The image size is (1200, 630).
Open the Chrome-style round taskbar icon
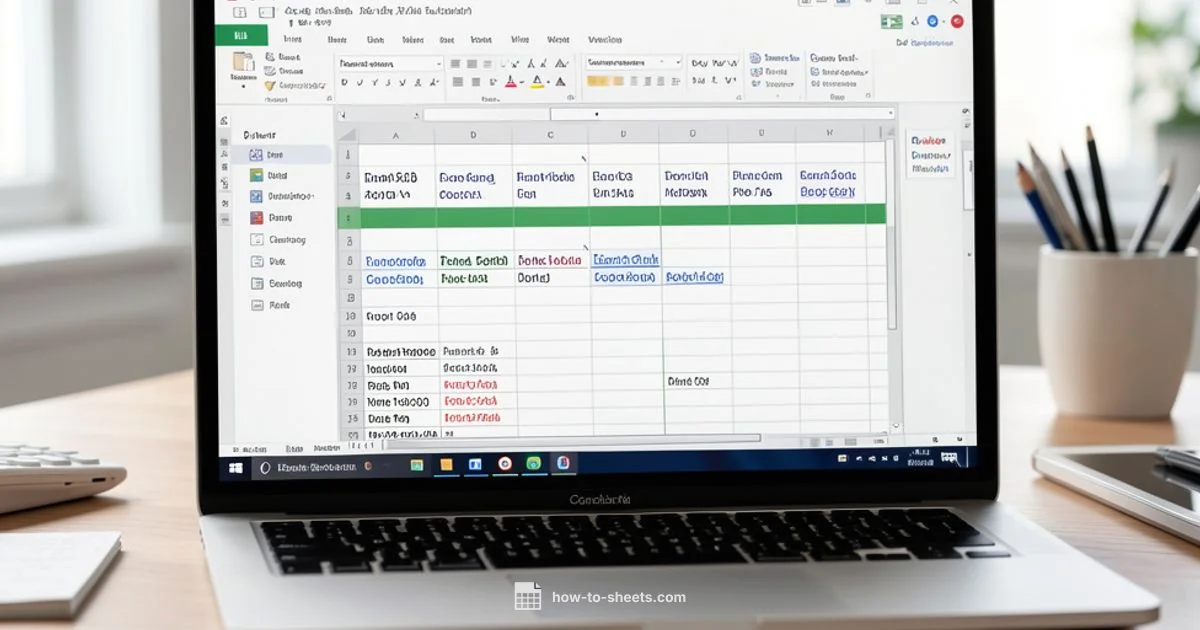505,463
